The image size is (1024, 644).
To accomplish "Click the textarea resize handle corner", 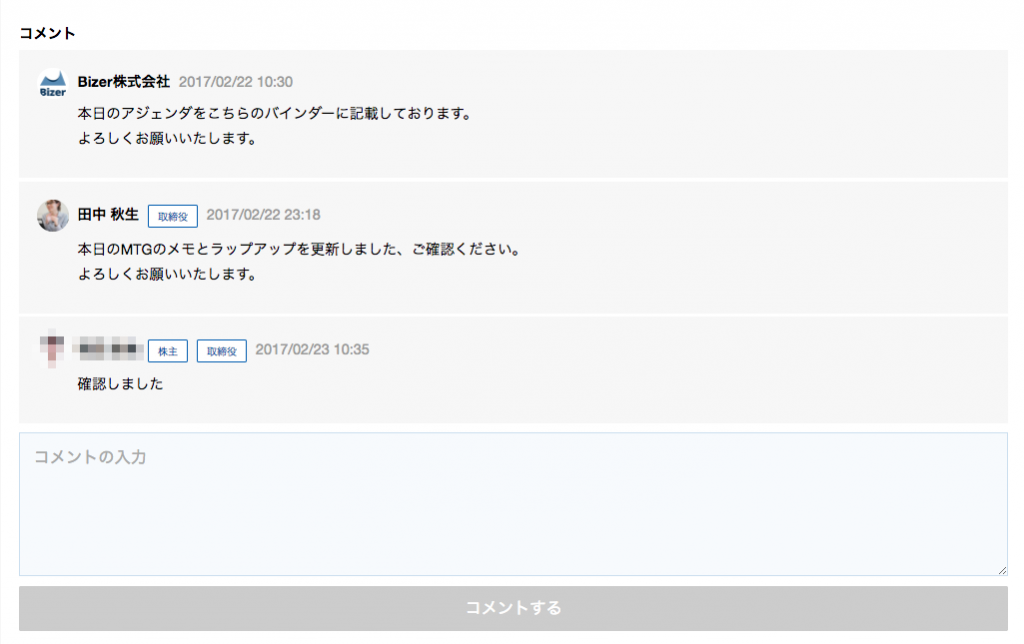I will (1002, 570).
